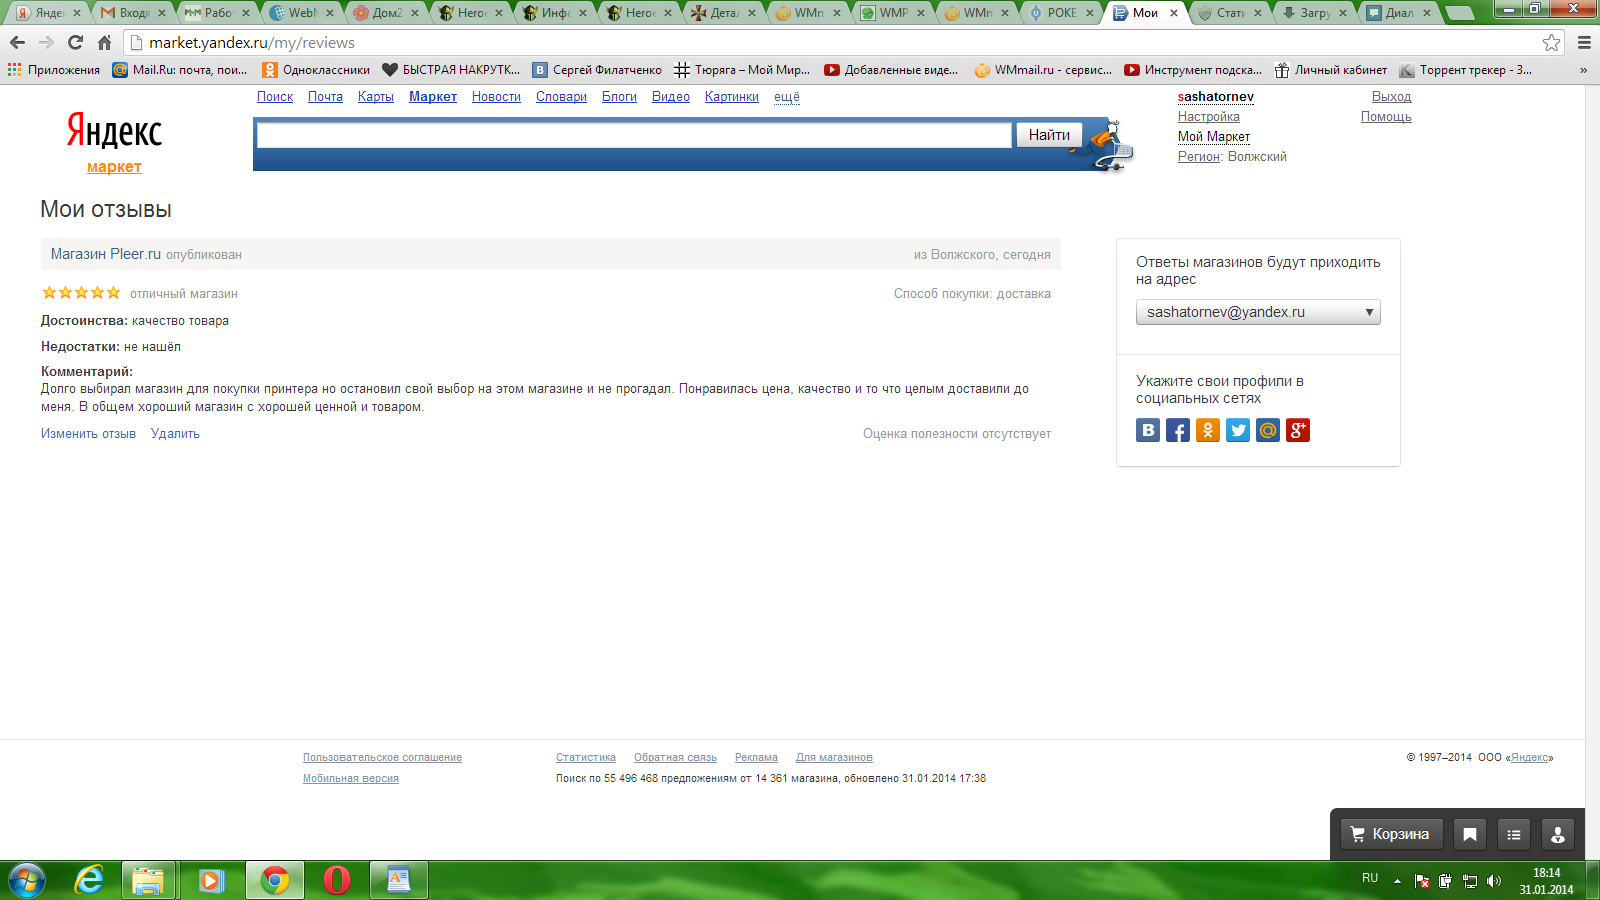The image size is (1600, 900).
Task: Click the search input field
Action: click(634, 135)
